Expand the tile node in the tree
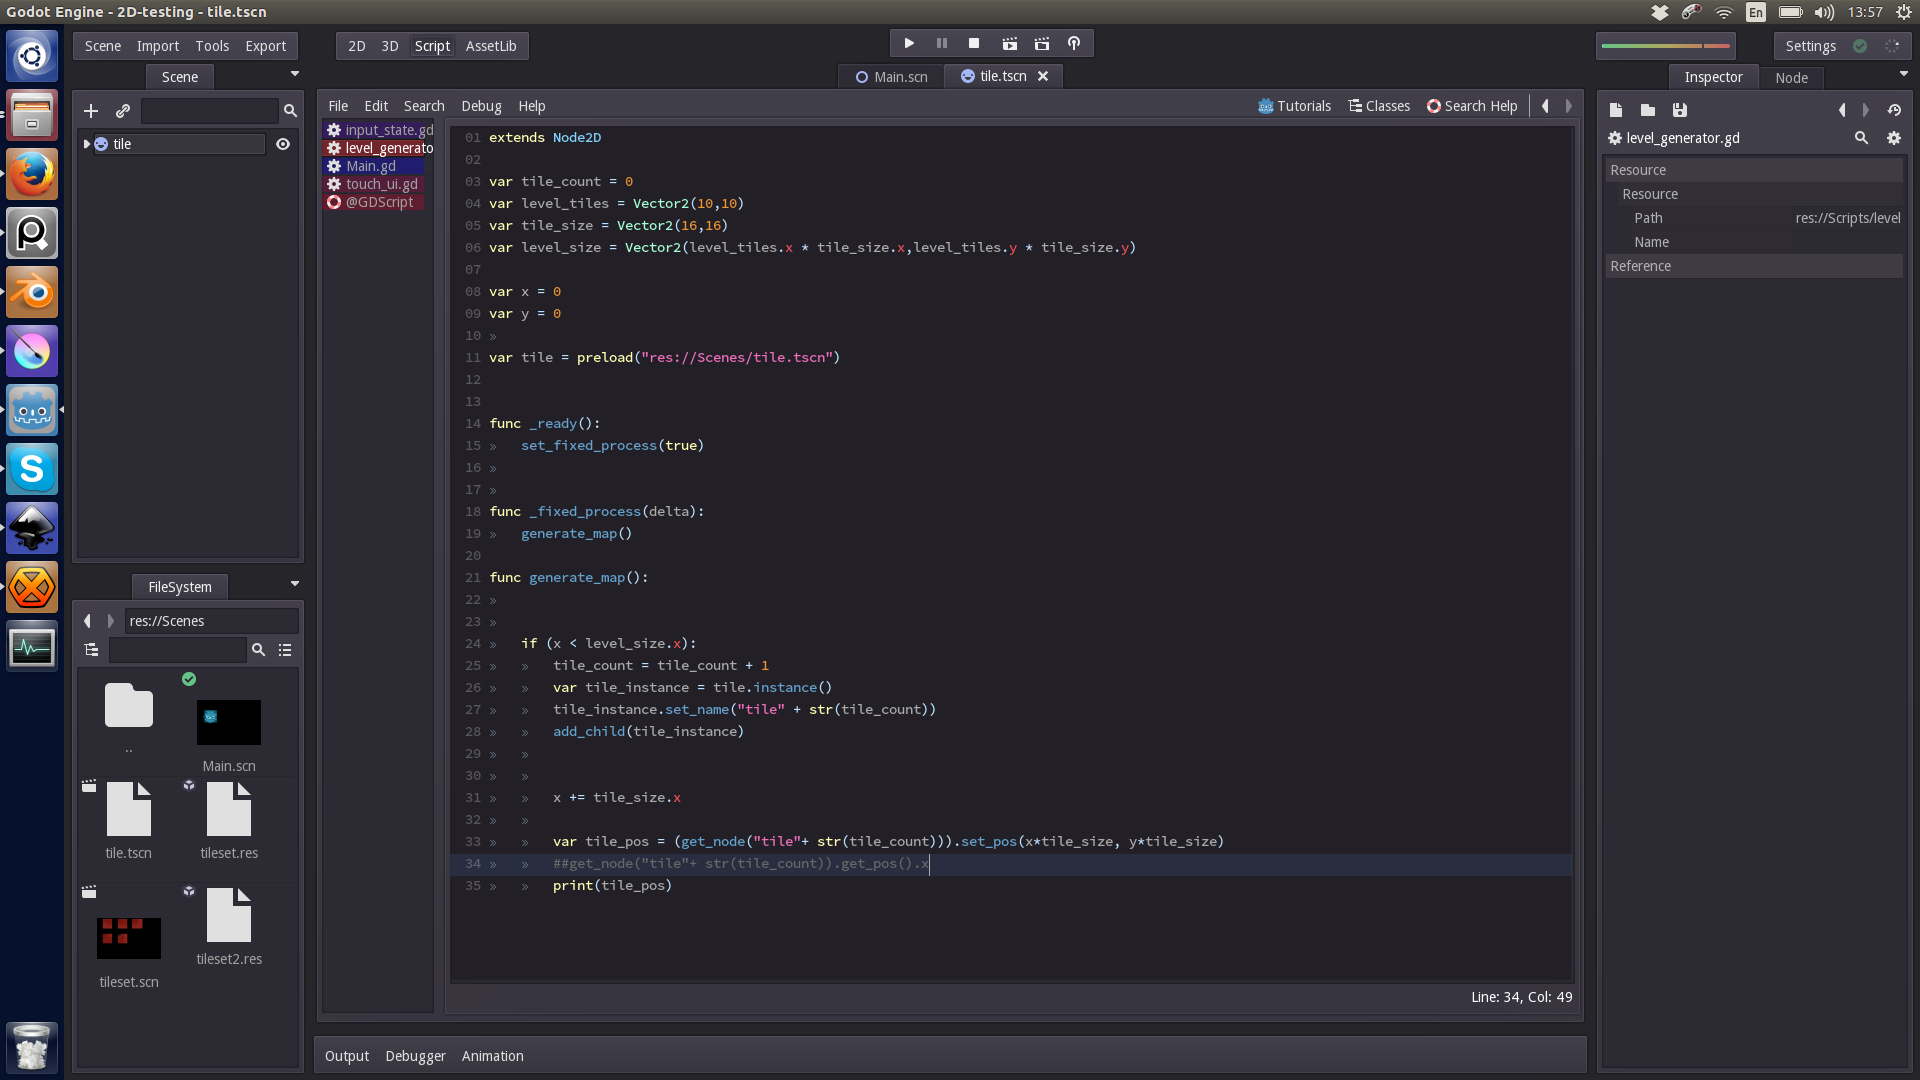 point(87,144)
